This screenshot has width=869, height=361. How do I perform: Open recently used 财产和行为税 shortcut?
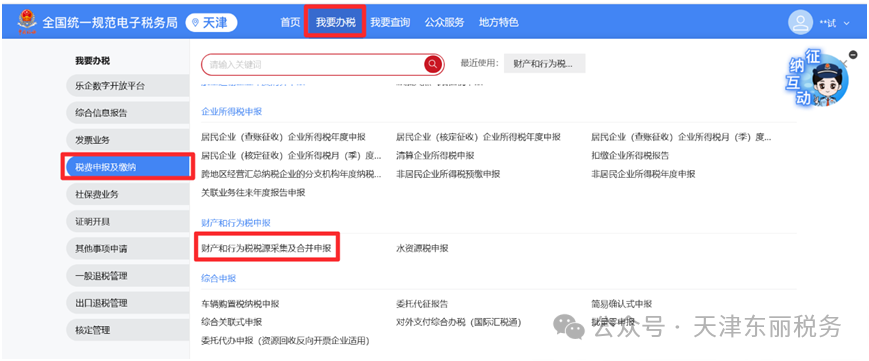pyautogui.click(x=544, y=64)
